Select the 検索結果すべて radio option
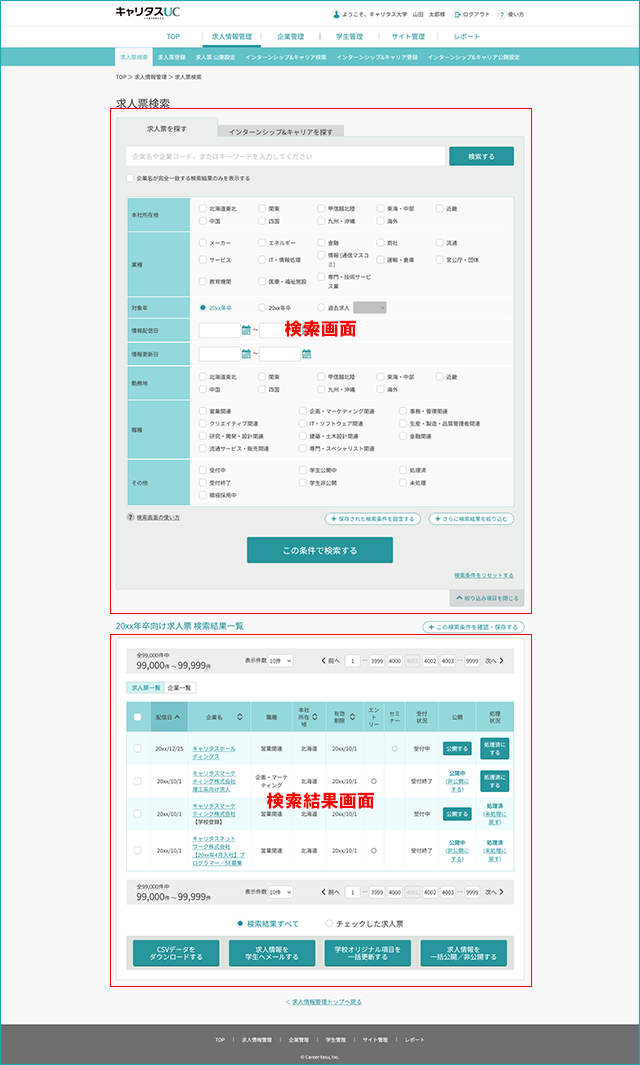The image size is (640, 1065). click(x=240, y=924)
